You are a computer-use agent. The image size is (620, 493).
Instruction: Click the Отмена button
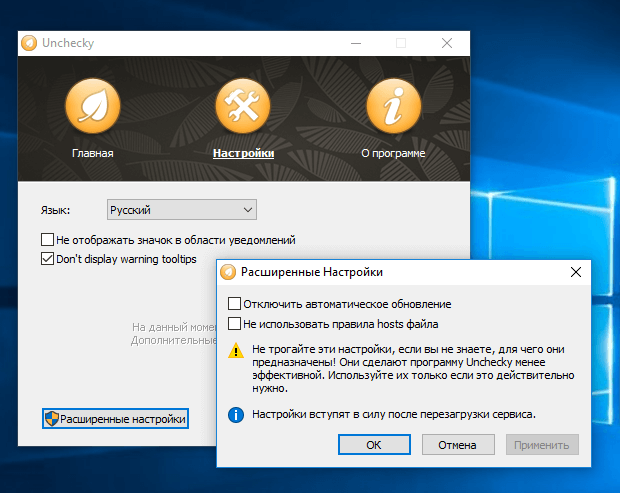pyautogui.click(x=458, y=445)
